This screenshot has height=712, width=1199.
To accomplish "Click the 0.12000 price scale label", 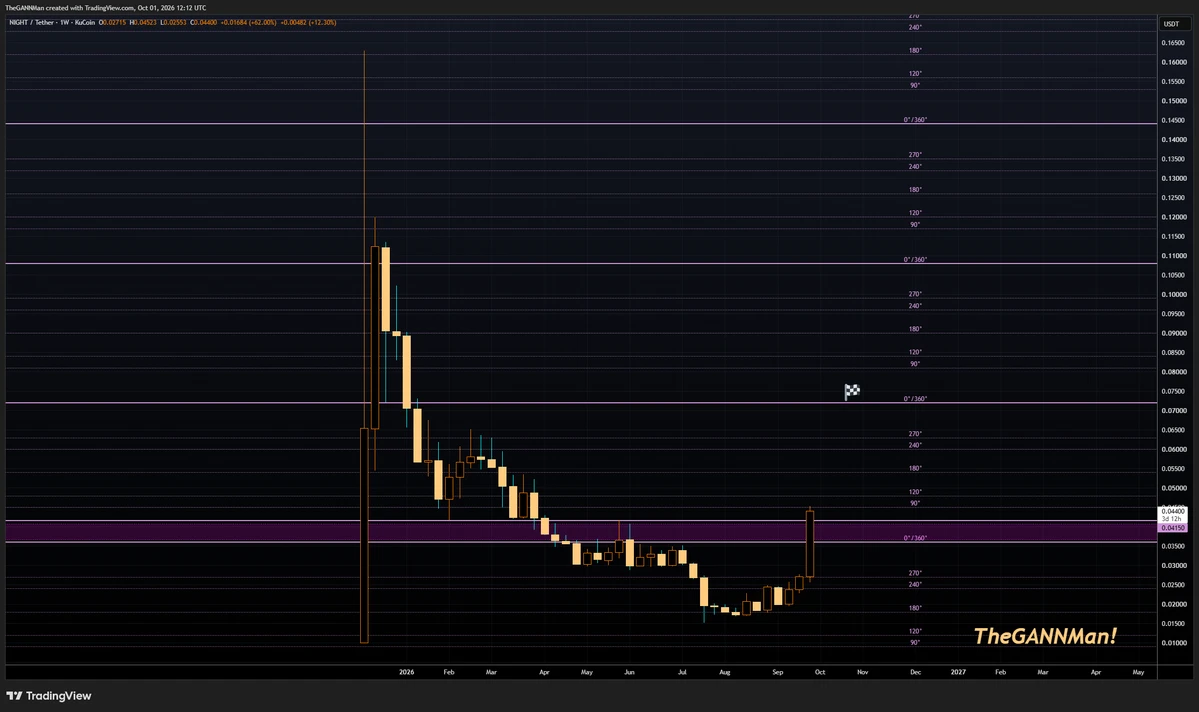I will click(x=1173, y=217).
